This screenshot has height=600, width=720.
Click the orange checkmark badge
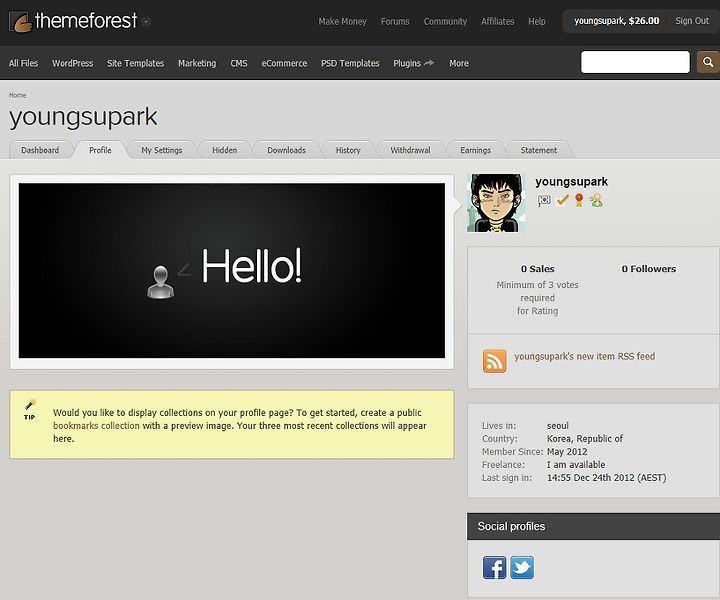(x=562, y=200)
